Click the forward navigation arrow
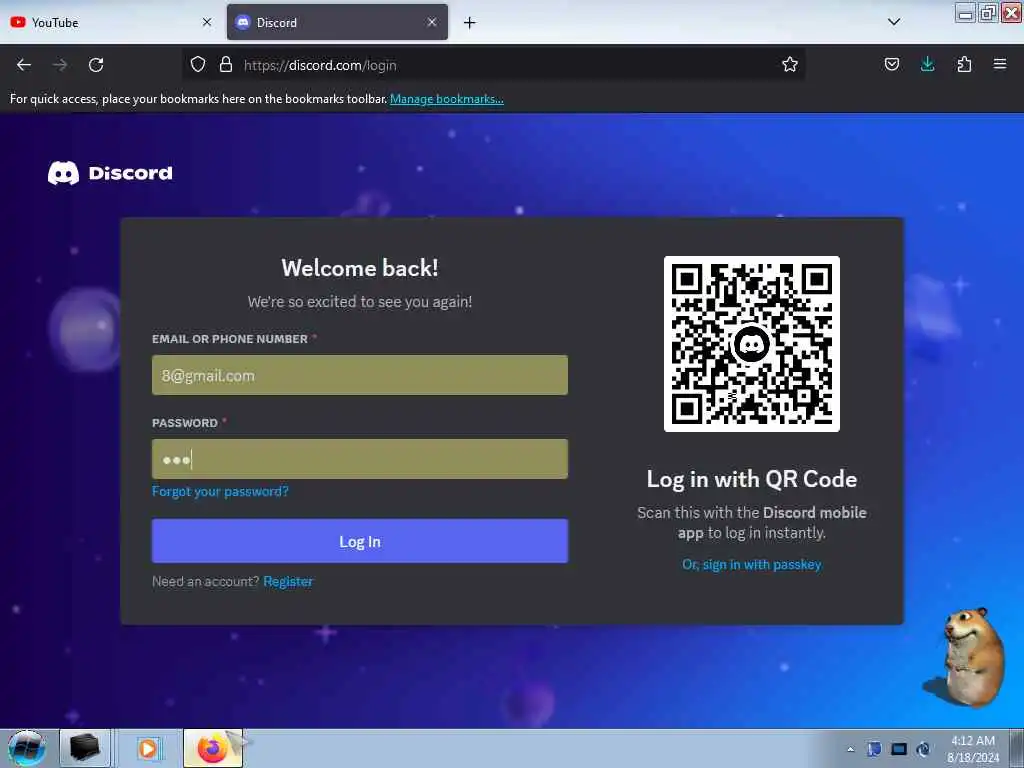The width and height of the screenshot is (1024, 768). click(59, 65)
